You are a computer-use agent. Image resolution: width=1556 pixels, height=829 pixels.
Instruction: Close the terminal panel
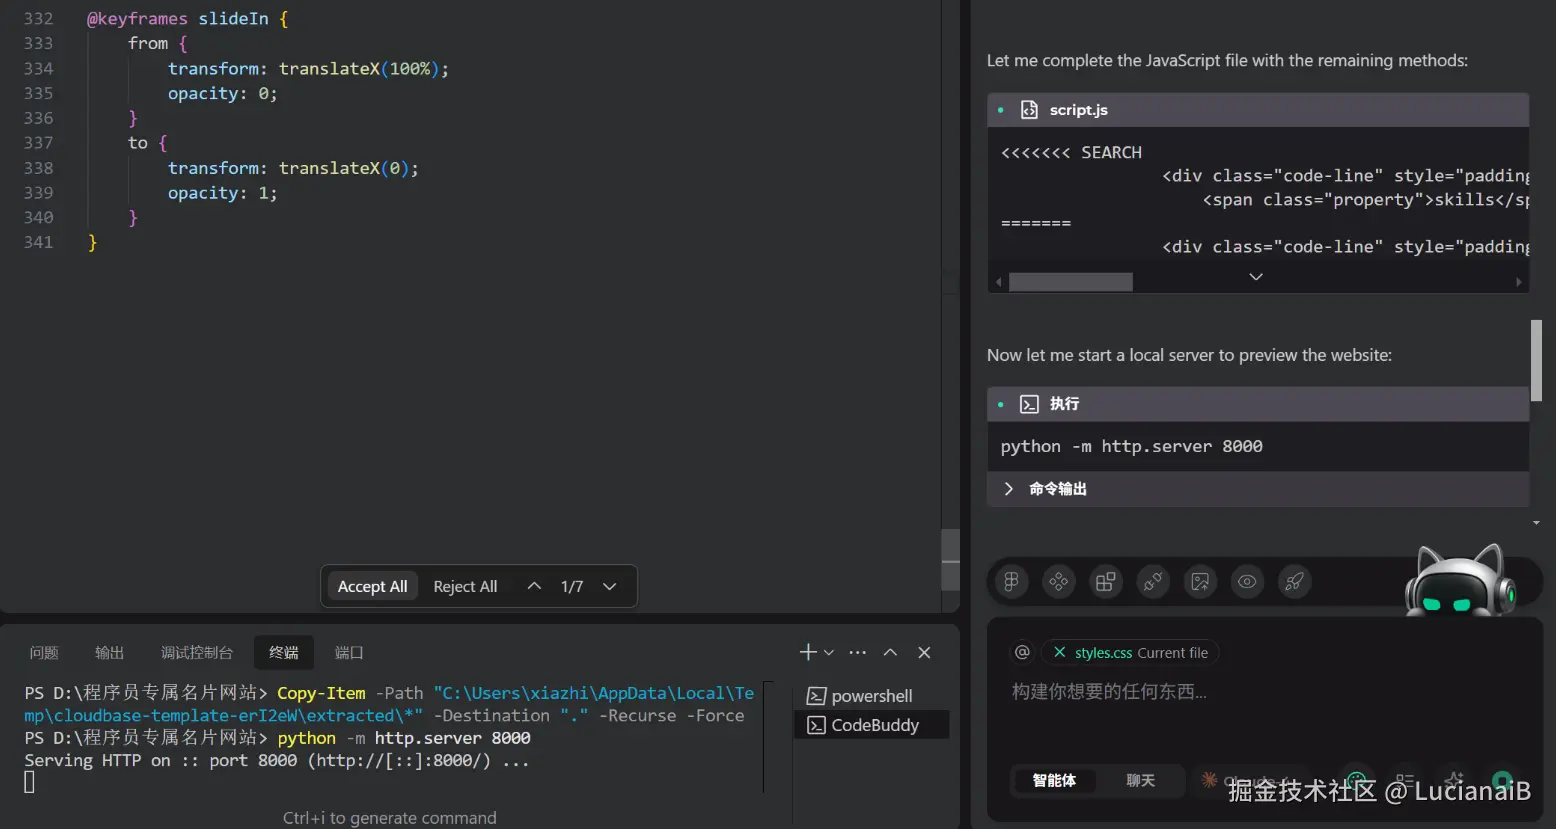(x=924, y=652)
